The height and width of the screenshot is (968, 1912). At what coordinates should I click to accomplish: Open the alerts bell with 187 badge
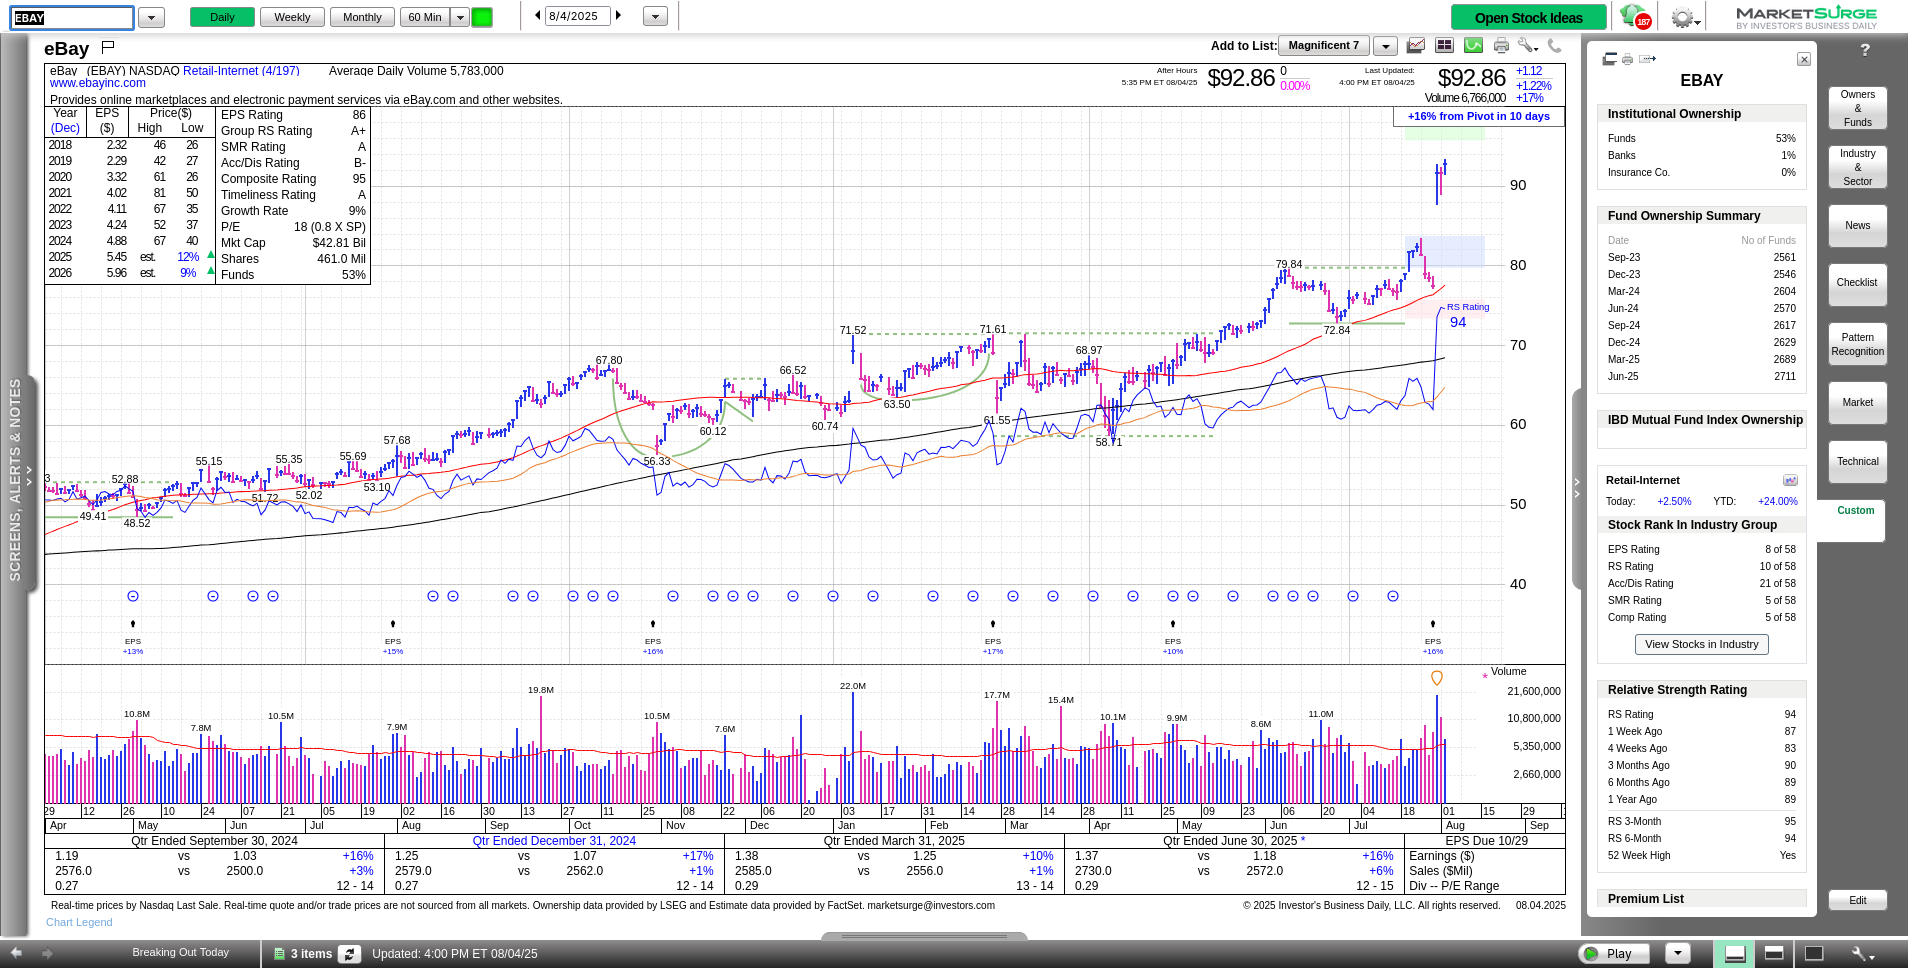pos(1636,17)
